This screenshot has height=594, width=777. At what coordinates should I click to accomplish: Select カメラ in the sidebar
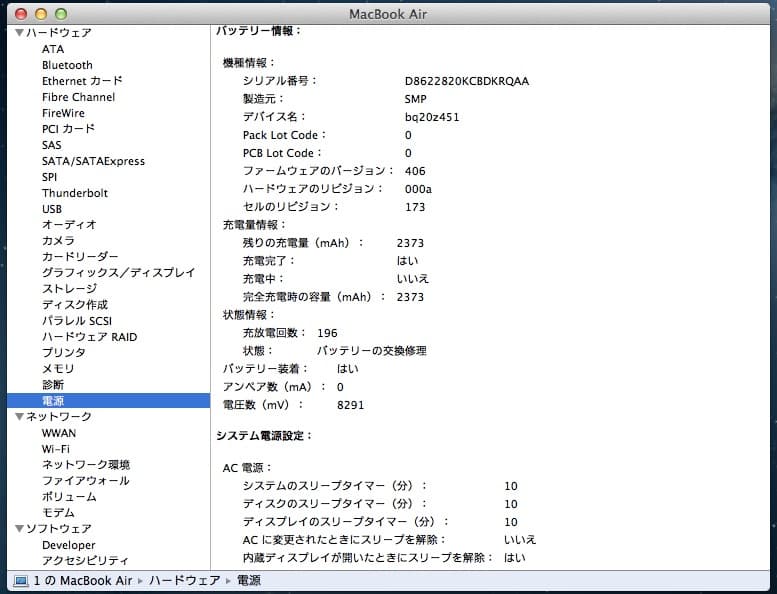click(58, 241)
